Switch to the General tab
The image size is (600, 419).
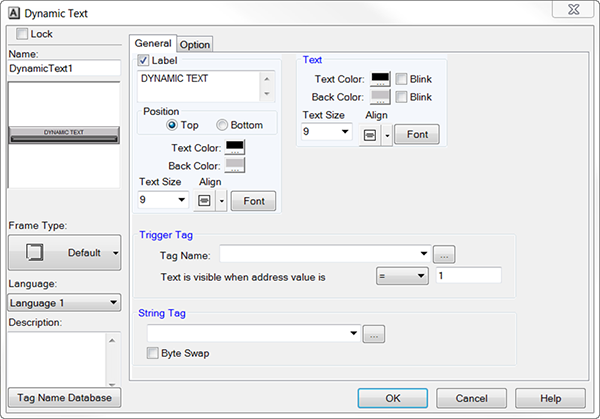[x=153, y=44]
